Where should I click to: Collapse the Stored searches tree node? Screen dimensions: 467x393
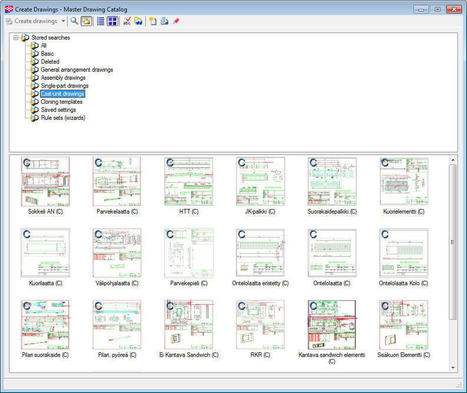pos(16,38)
